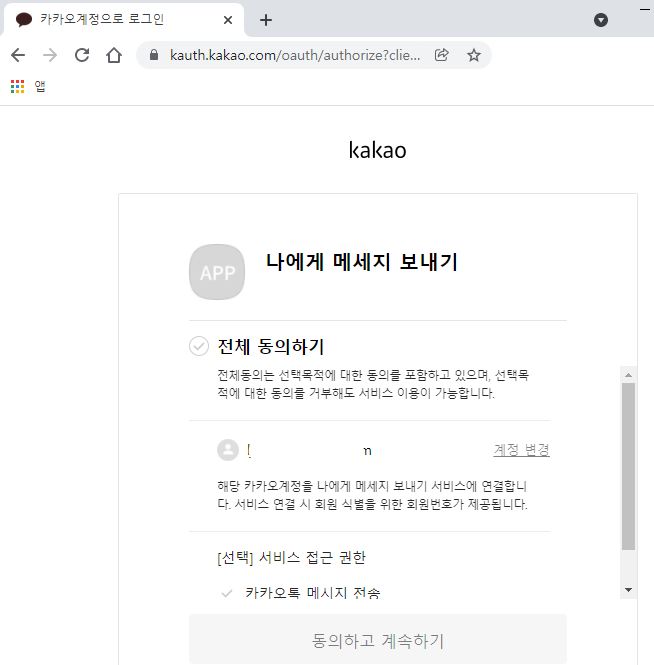Click the 카카오톡 메시지 전송 text
Screen dimensions: 654x665
point(313,592)
